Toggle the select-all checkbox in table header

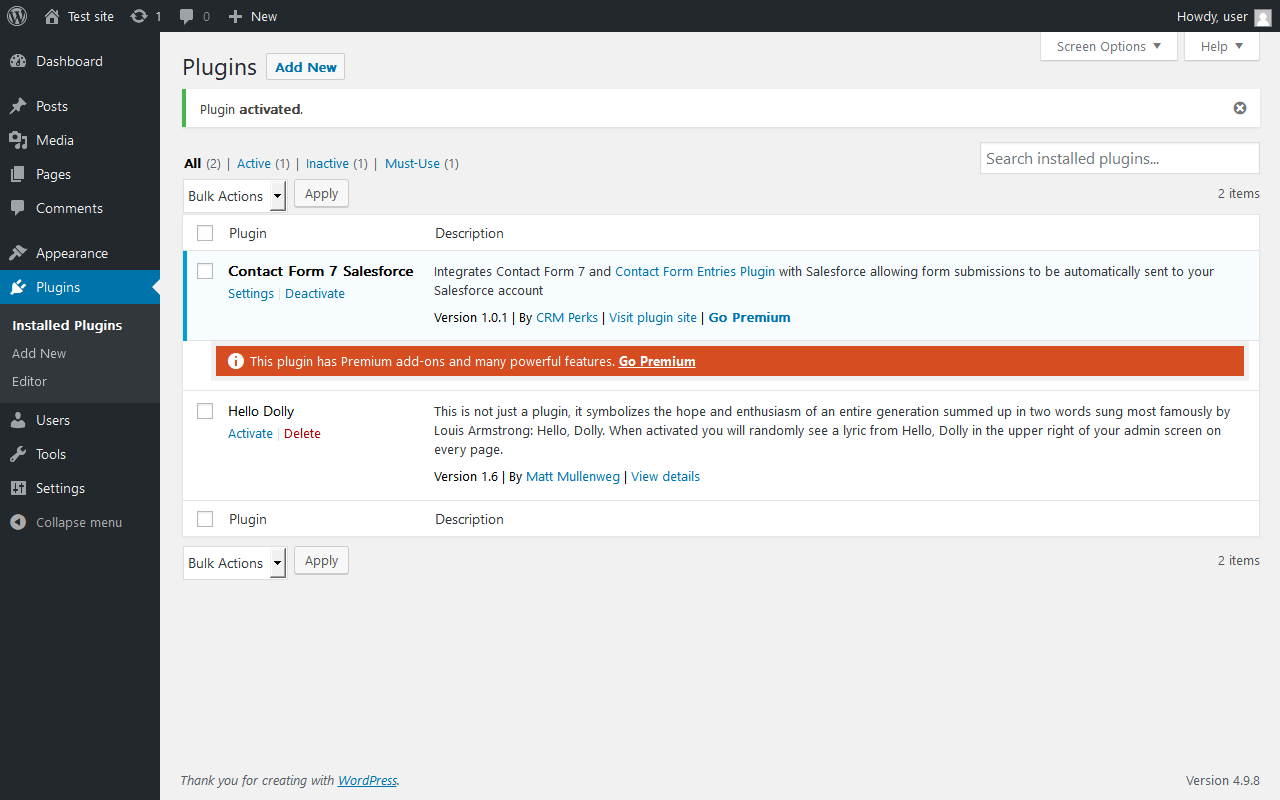click(x=205, y=233)
